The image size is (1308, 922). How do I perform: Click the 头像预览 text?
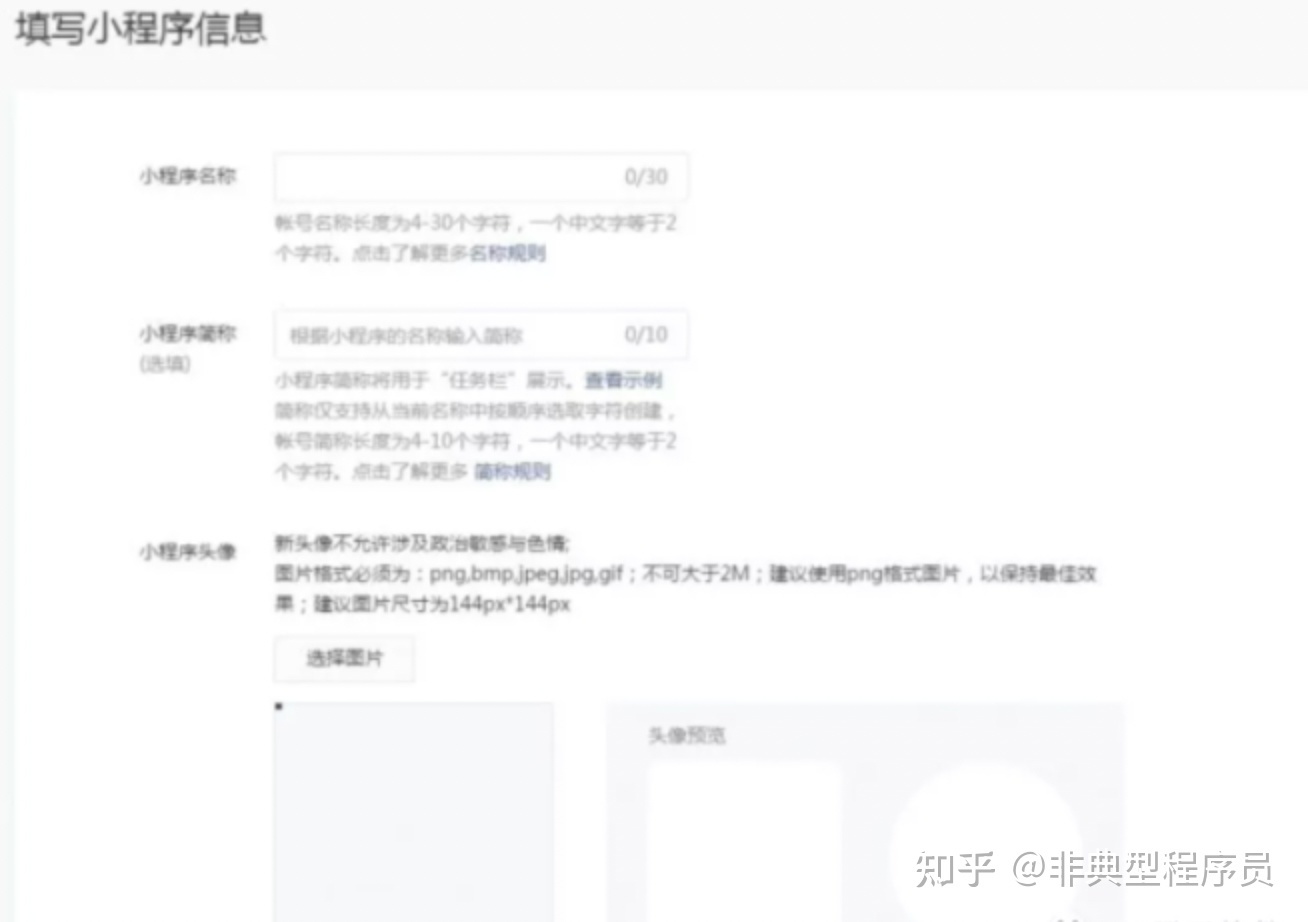click(687, 735)
